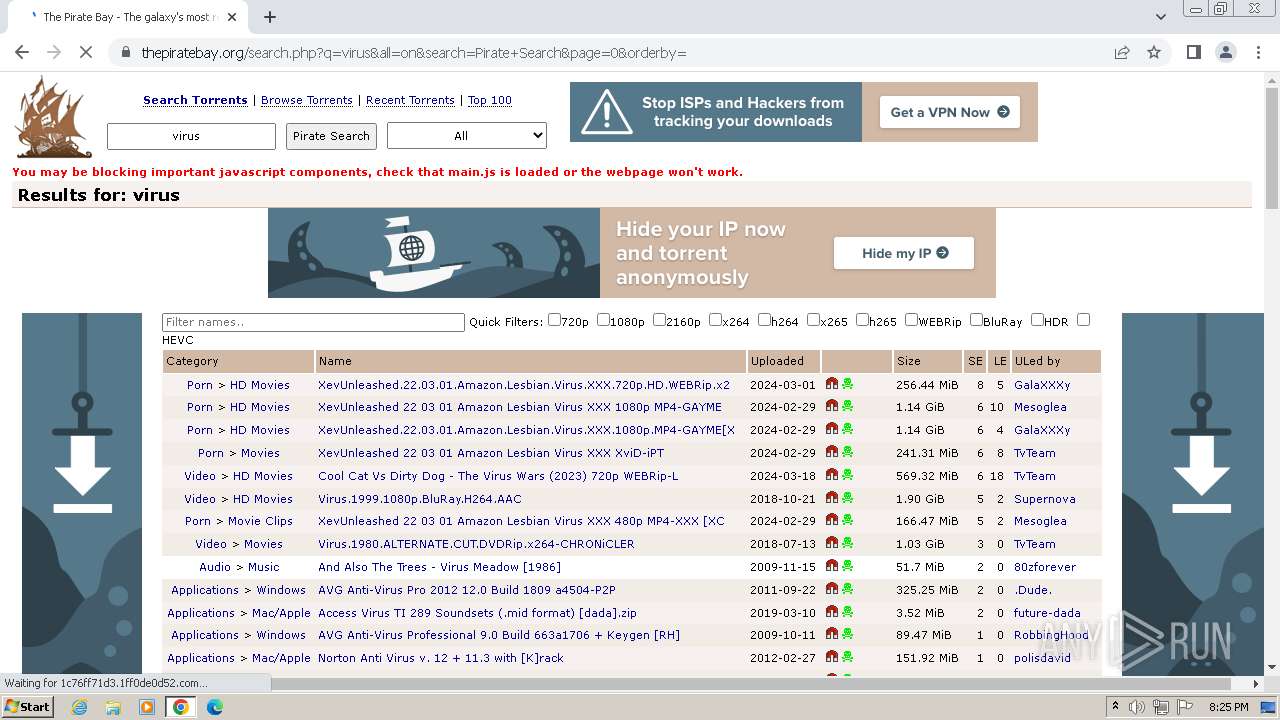
Task: Open a new tab with the plus icon
Action: pos(270,17)
